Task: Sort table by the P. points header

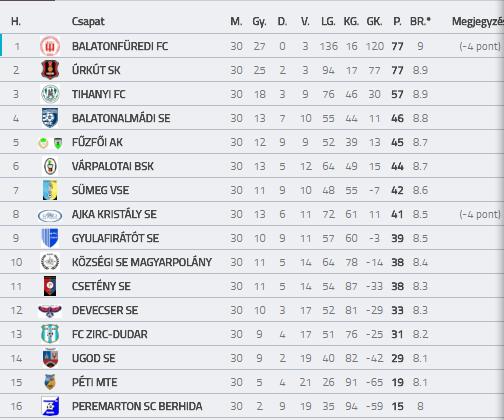Action: (397, 21)
